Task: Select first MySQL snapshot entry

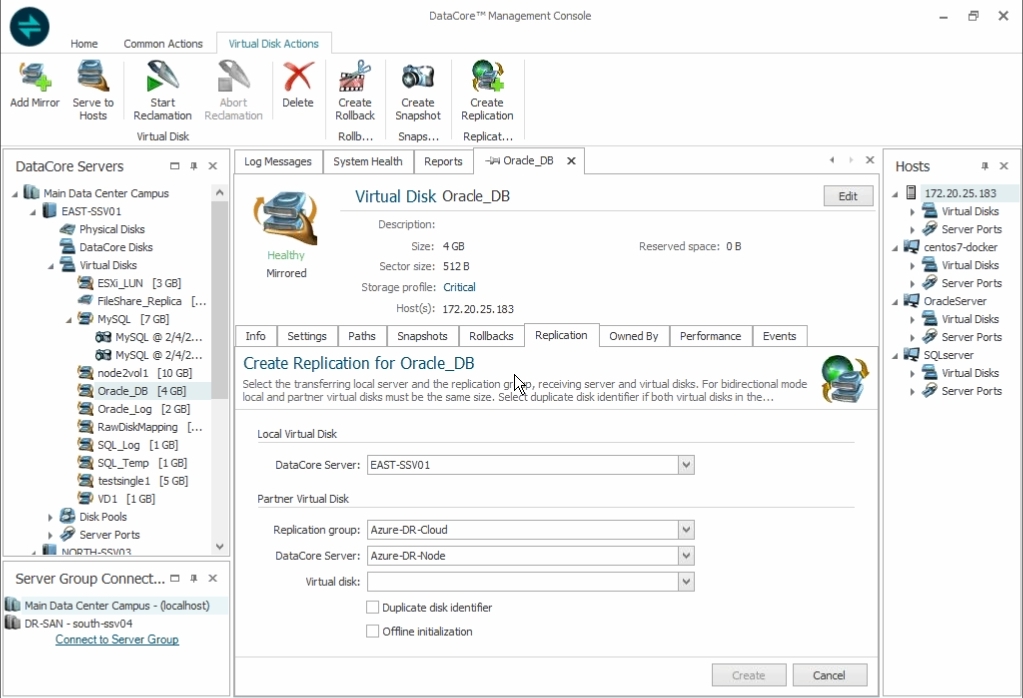Action: [149, 337]
